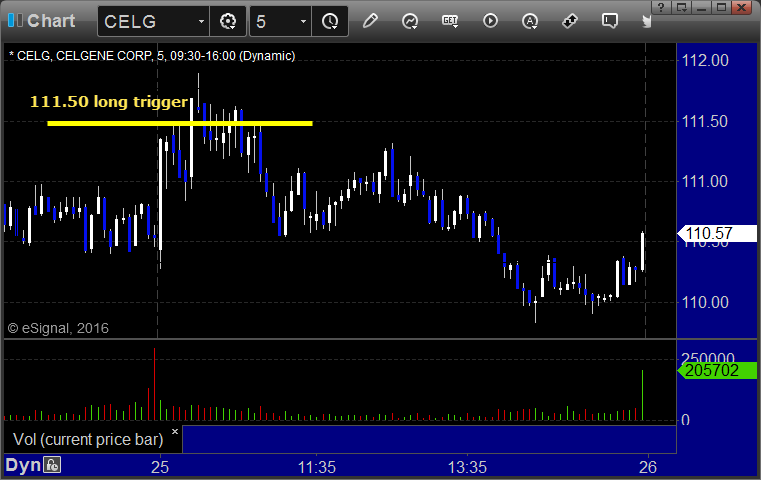Select the yellow 111.50 trigger line
The height and width of the screenshot is (480, 761).
point(180,123)
